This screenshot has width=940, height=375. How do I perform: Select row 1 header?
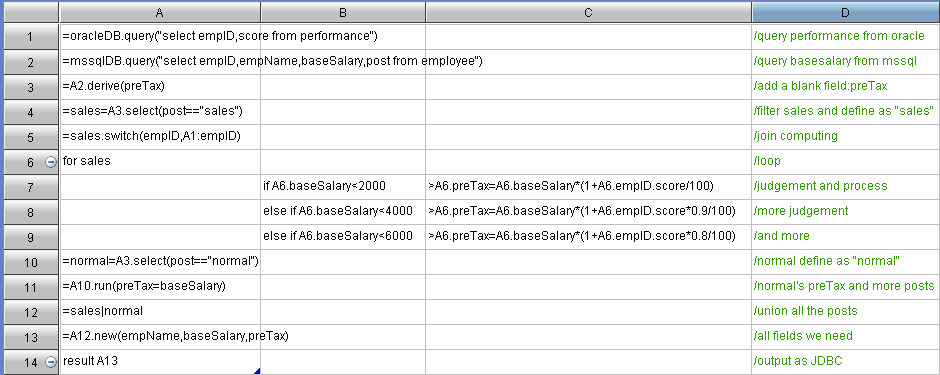point(30,37)
